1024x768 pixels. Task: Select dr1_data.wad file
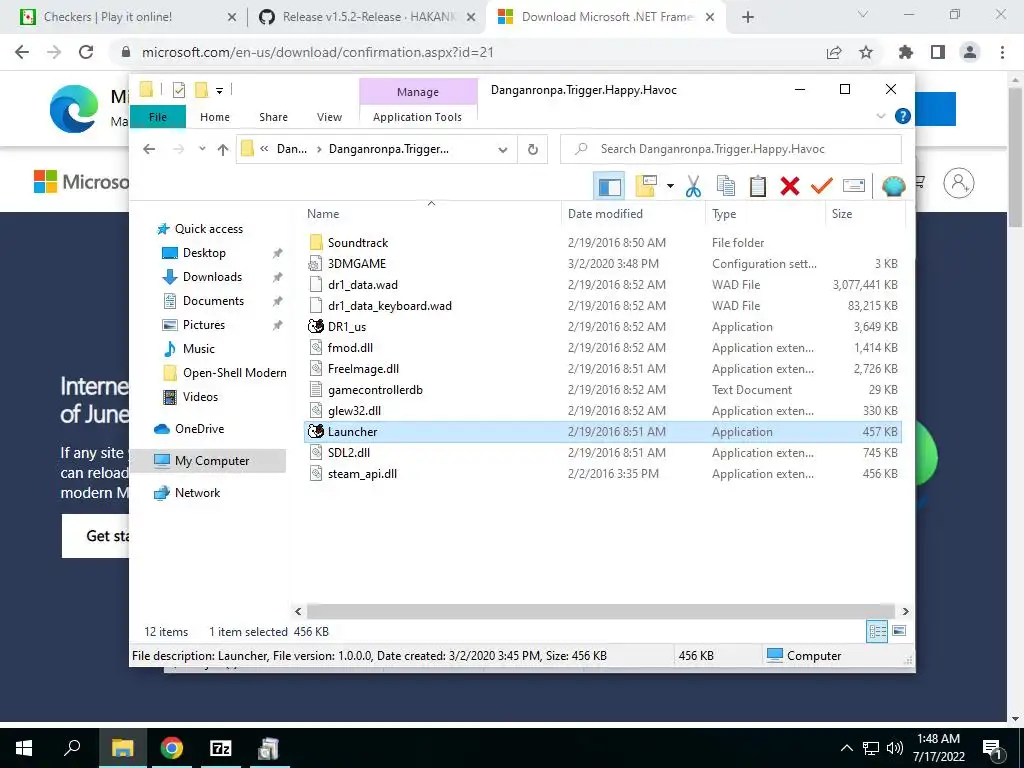pos(362,285)
